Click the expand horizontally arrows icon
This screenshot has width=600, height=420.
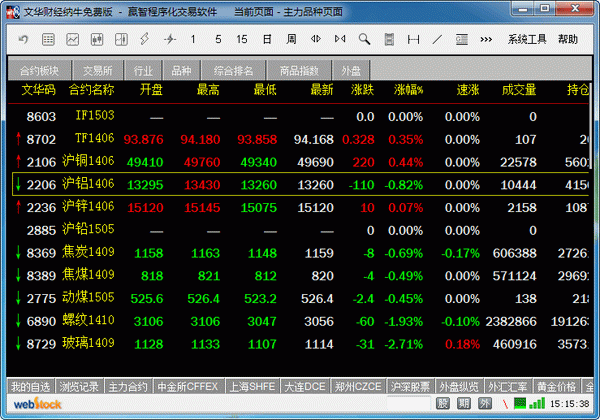click(x=316, y=39)
